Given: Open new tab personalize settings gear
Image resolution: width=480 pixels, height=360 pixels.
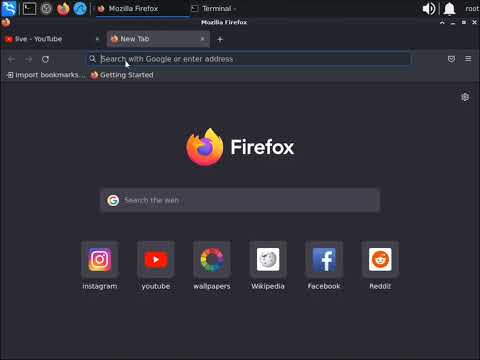Looking at the screenshot, I should [465, 97].
